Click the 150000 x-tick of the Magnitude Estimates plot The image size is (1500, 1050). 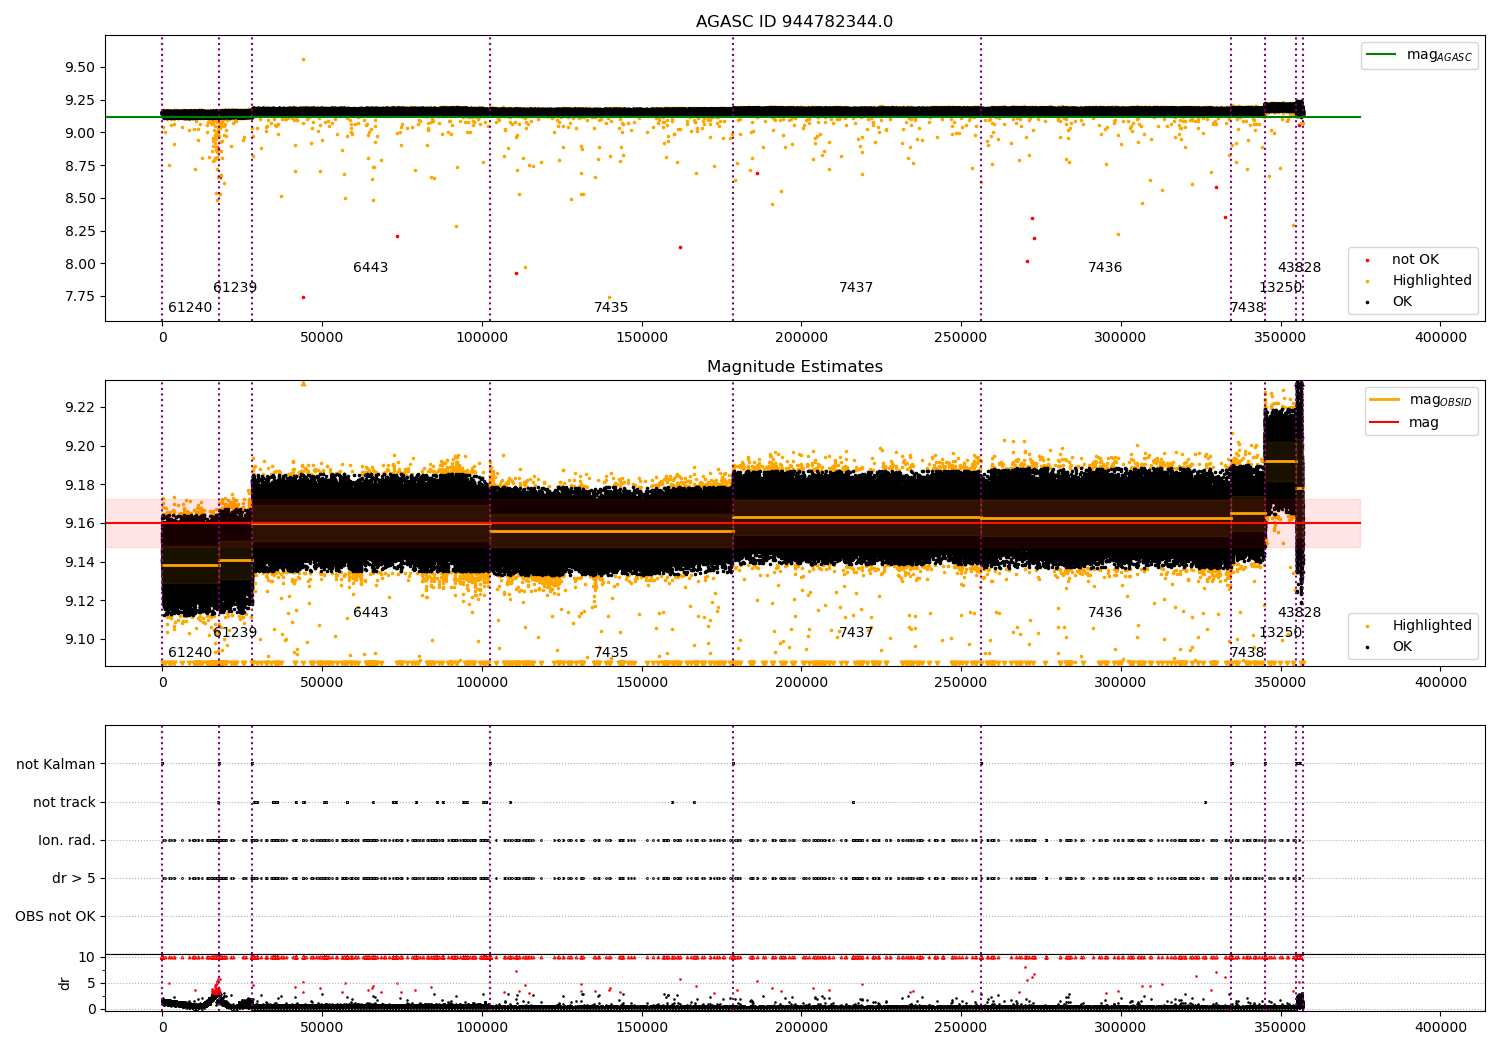click(x=641, y=683)
